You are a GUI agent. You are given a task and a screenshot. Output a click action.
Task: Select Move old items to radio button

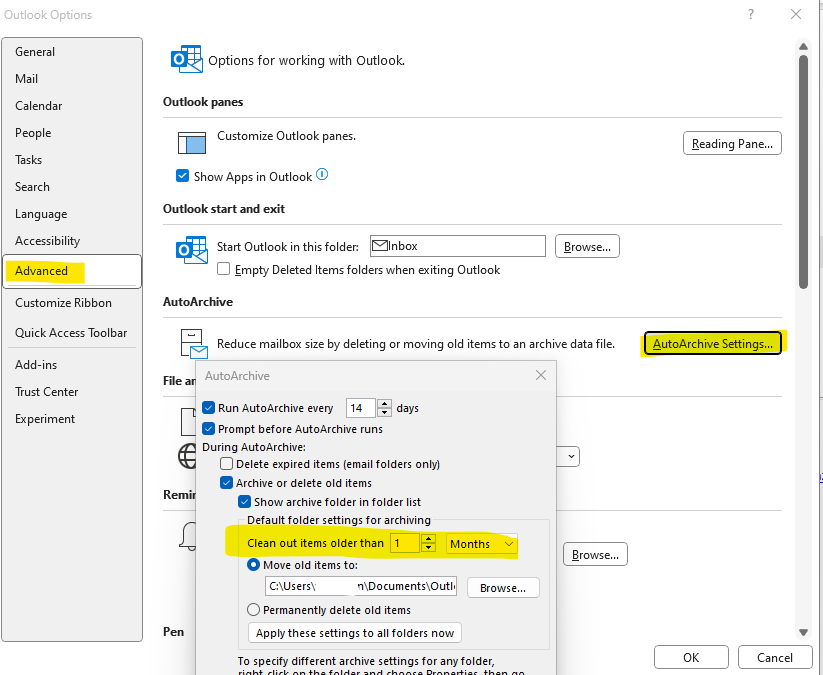click(x=254, y=565)
